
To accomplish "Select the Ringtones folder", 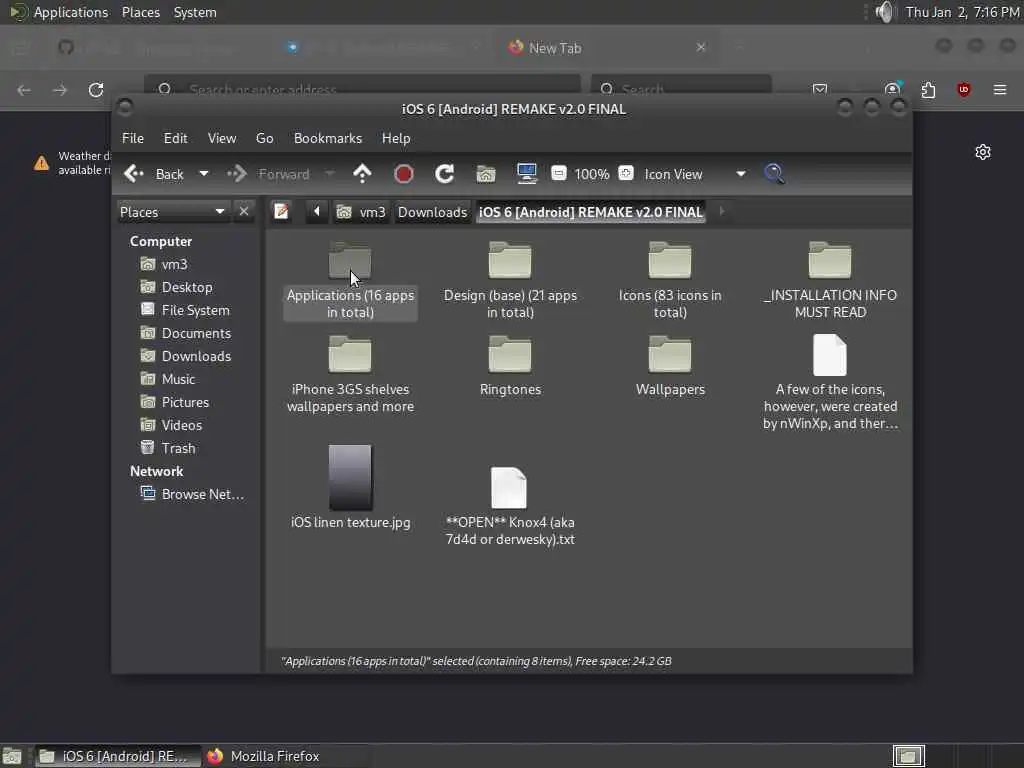I will pos(510,366).
